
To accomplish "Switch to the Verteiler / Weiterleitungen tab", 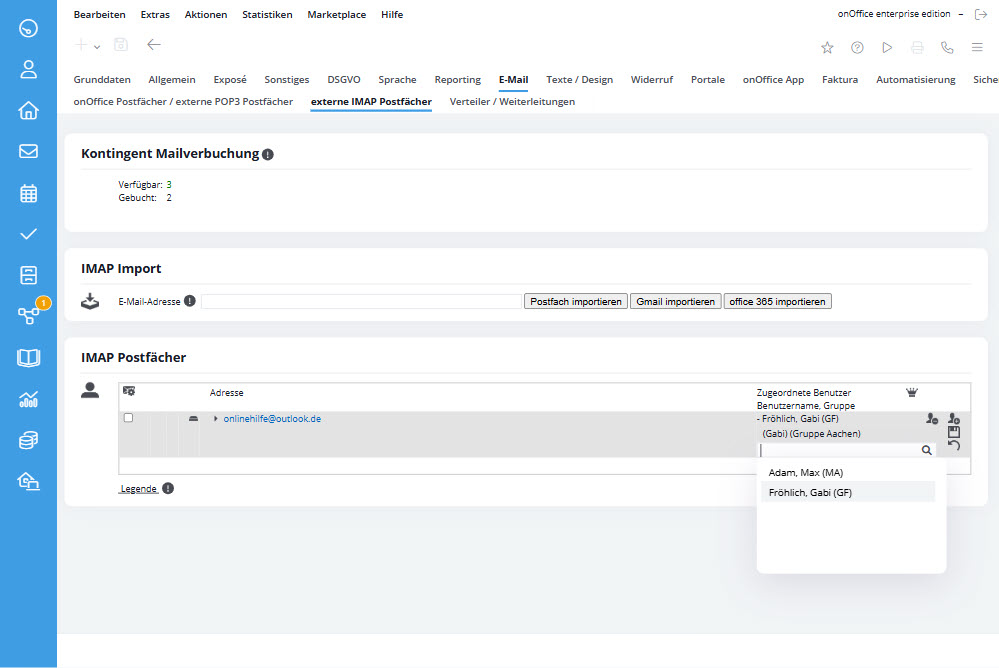I will tap(512, 102).
